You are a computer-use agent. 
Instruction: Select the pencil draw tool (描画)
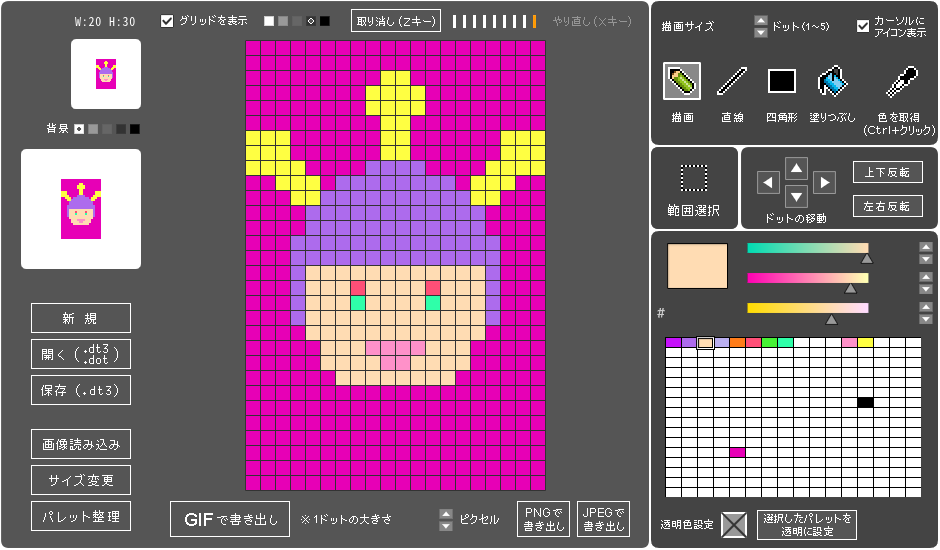[681, 82]
